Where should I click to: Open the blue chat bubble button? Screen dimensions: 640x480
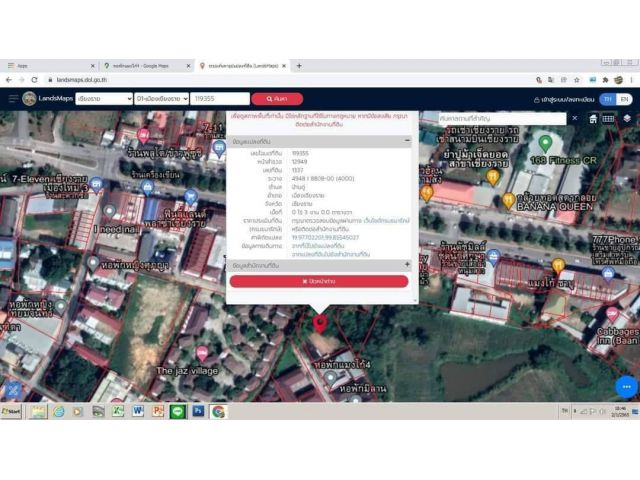click(x=627, y=387)
